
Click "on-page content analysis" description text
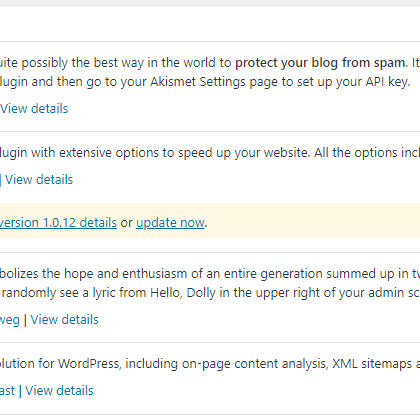tap(254, 364)
